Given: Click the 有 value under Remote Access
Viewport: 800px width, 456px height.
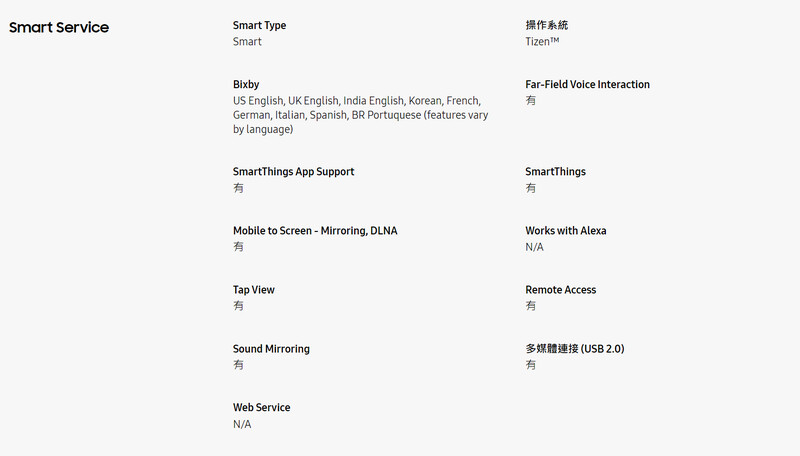Looking at the screenshot, I should pyautogui.click(x=531, y=306).
